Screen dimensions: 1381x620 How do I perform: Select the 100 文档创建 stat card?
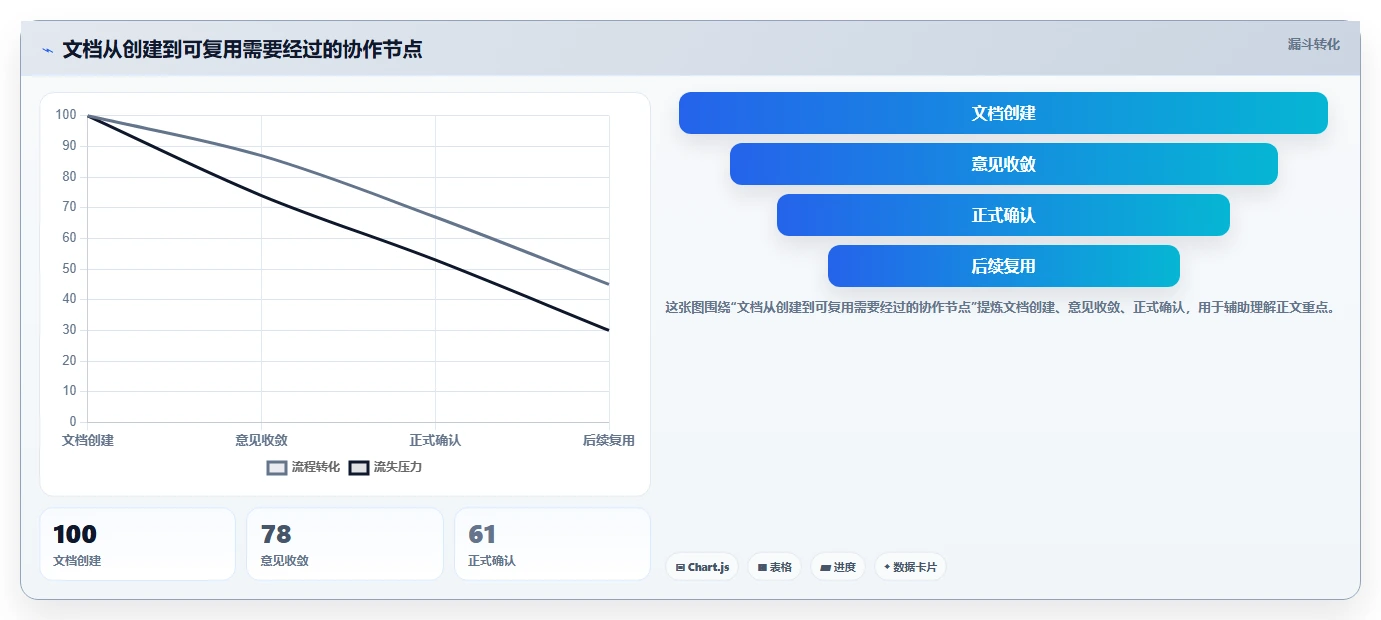pos(138,544)
